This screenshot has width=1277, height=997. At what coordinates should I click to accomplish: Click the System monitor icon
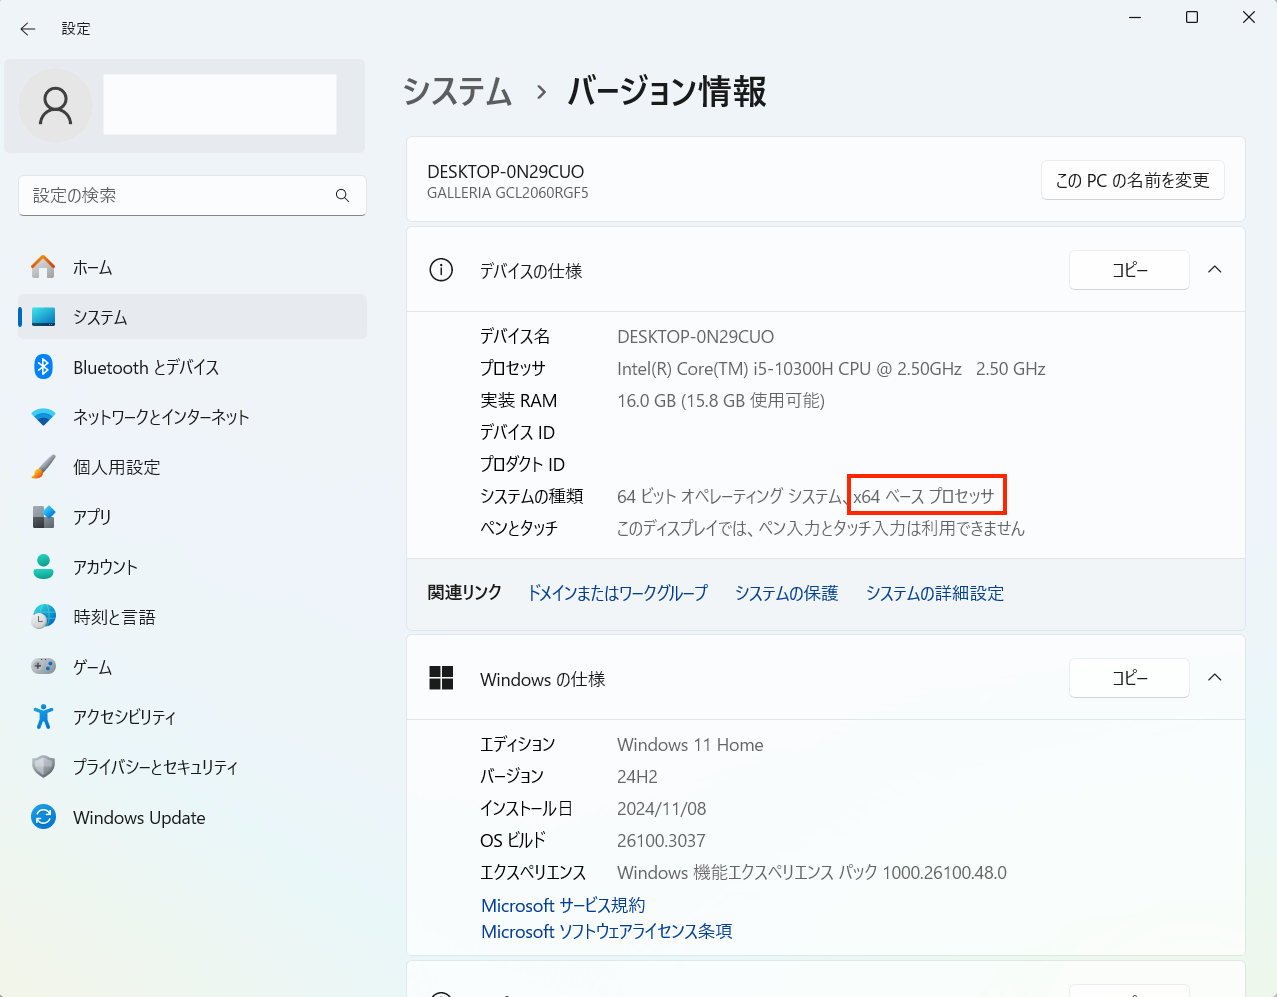pyautogui.click(x=43, y=317)
